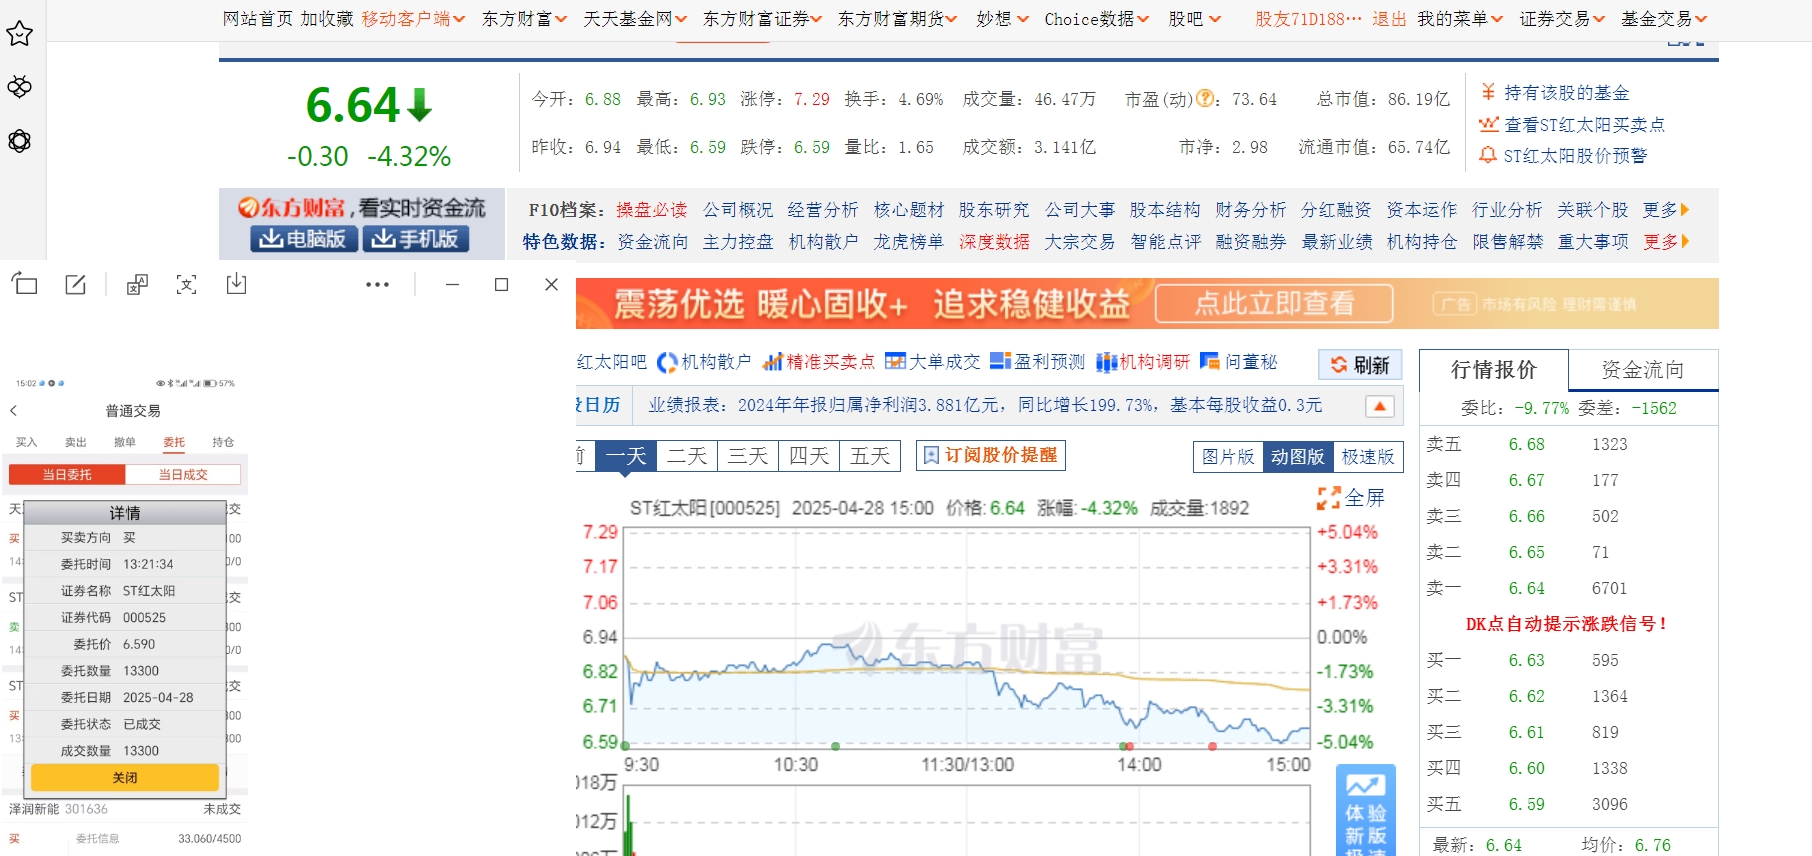Click the yuan icon beside 持有该股的基金
This screenshot has width=1812, height=856.
click(1488, 92)
